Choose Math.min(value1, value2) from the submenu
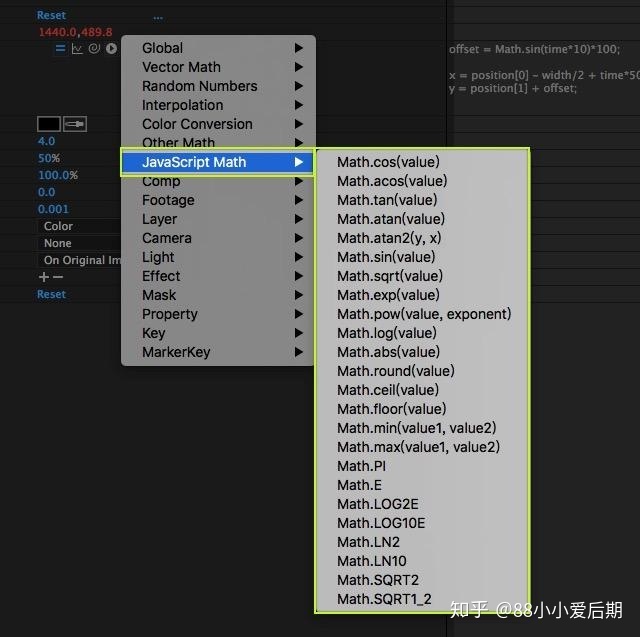640x637 pixels. [422, 428]
